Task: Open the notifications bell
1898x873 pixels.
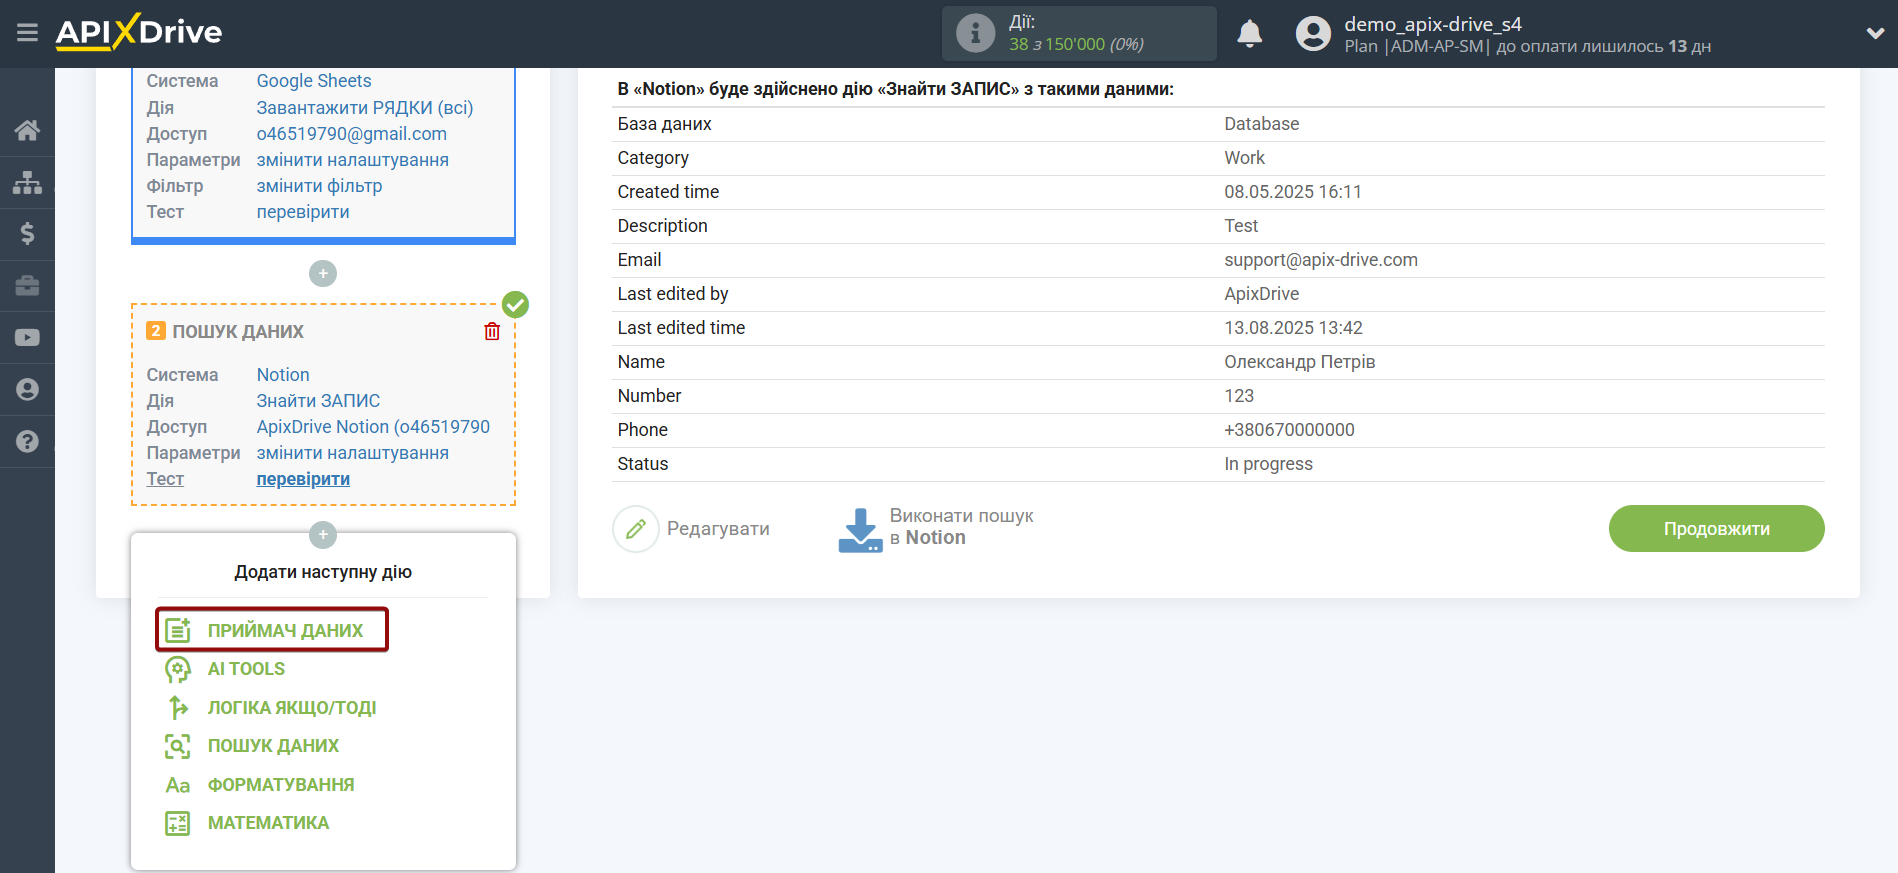Action: pos(1249,34)
